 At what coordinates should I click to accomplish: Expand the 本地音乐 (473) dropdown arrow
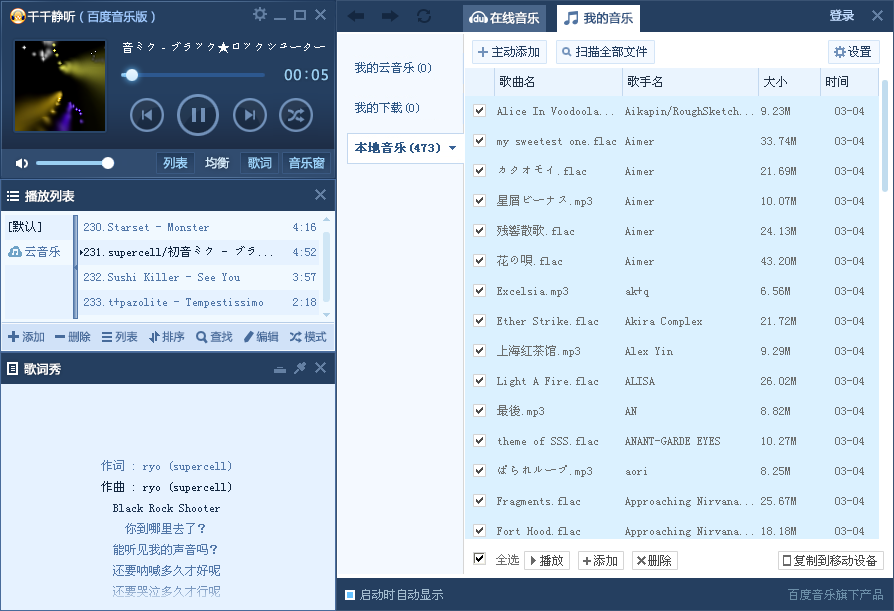(452, 148)
